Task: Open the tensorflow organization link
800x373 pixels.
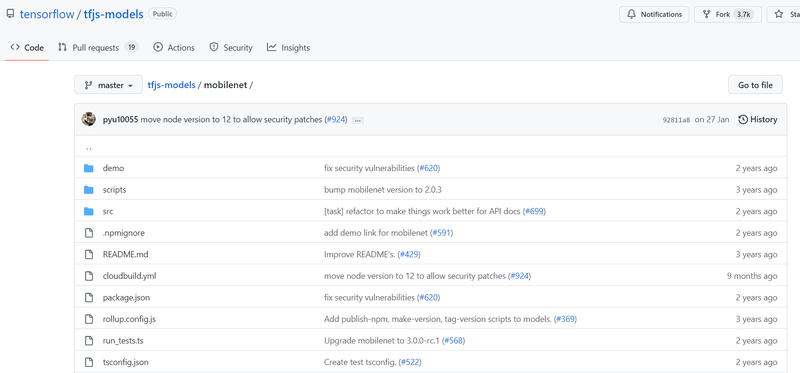Action: [46, 14]
